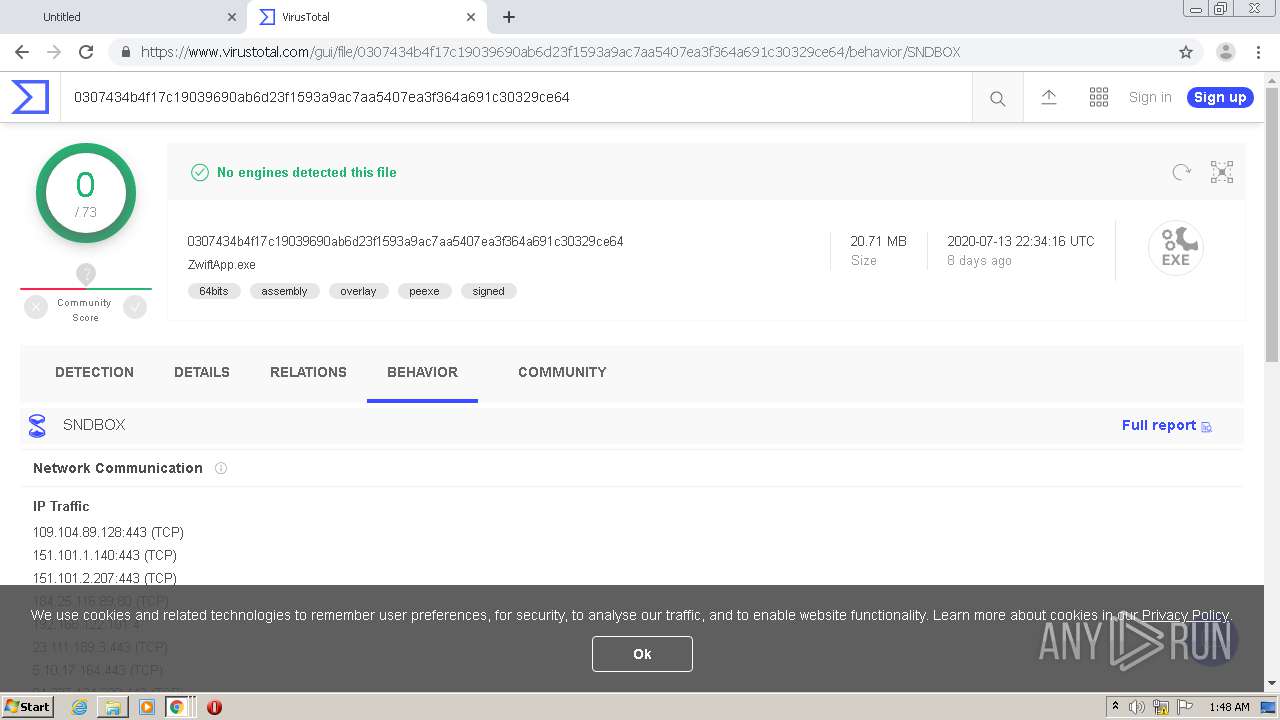Click IP 109.104.89.128:443 (TCP)

click(108, 532)
